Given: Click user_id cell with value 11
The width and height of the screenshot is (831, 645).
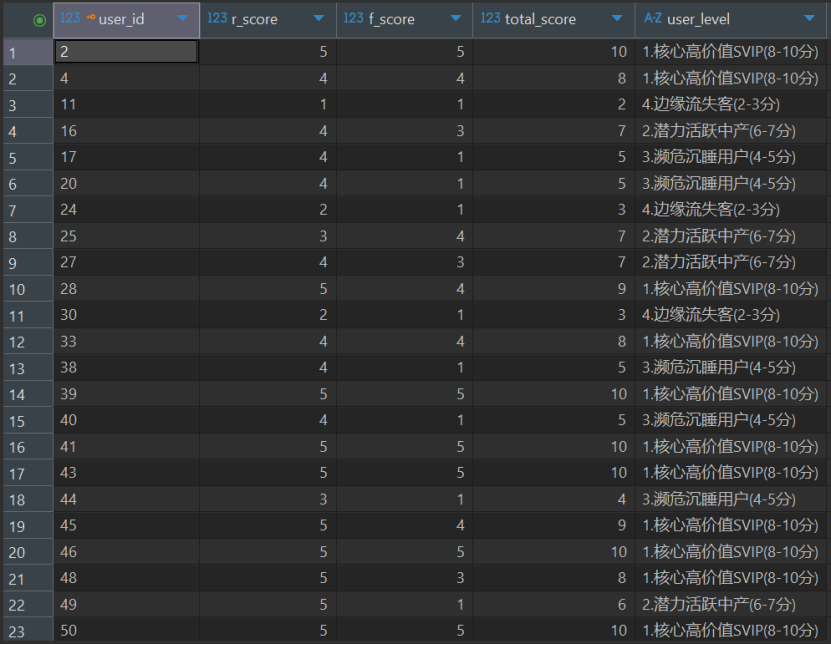Looking at the screenshot, I should pos(126,104).
